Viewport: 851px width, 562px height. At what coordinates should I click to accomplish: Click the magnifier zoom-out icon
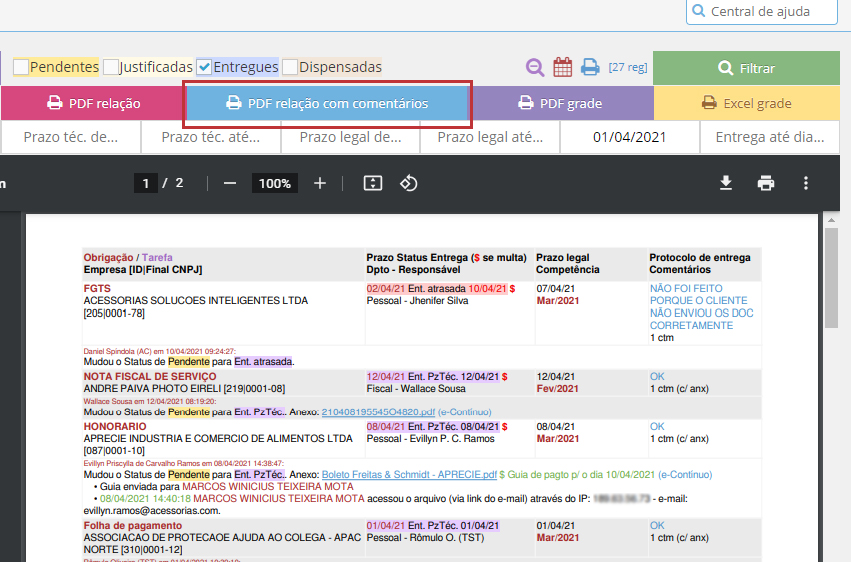coord(535,67)
